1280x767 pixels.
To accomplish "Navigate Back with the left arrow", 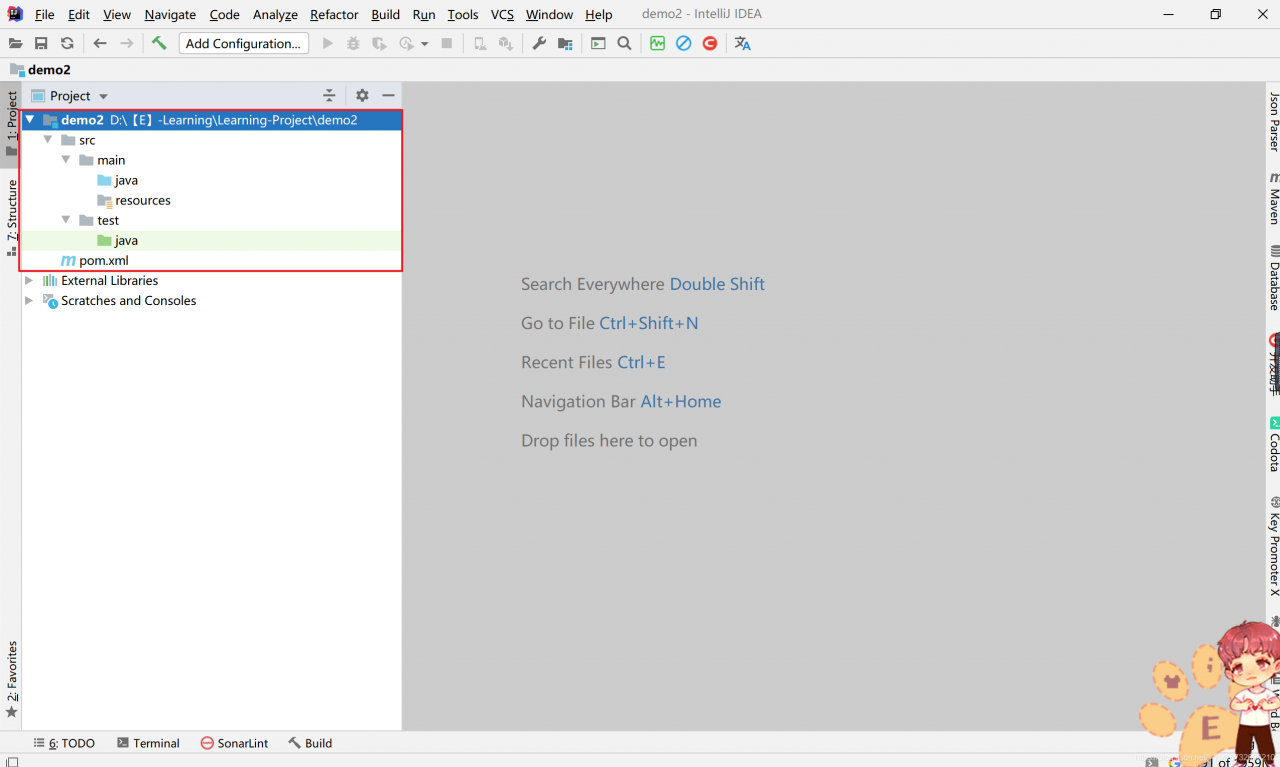I will 100,43.
